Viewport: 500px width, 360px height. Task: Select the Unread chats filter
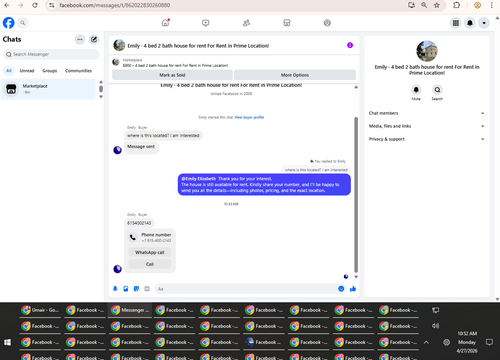[27, 71]
